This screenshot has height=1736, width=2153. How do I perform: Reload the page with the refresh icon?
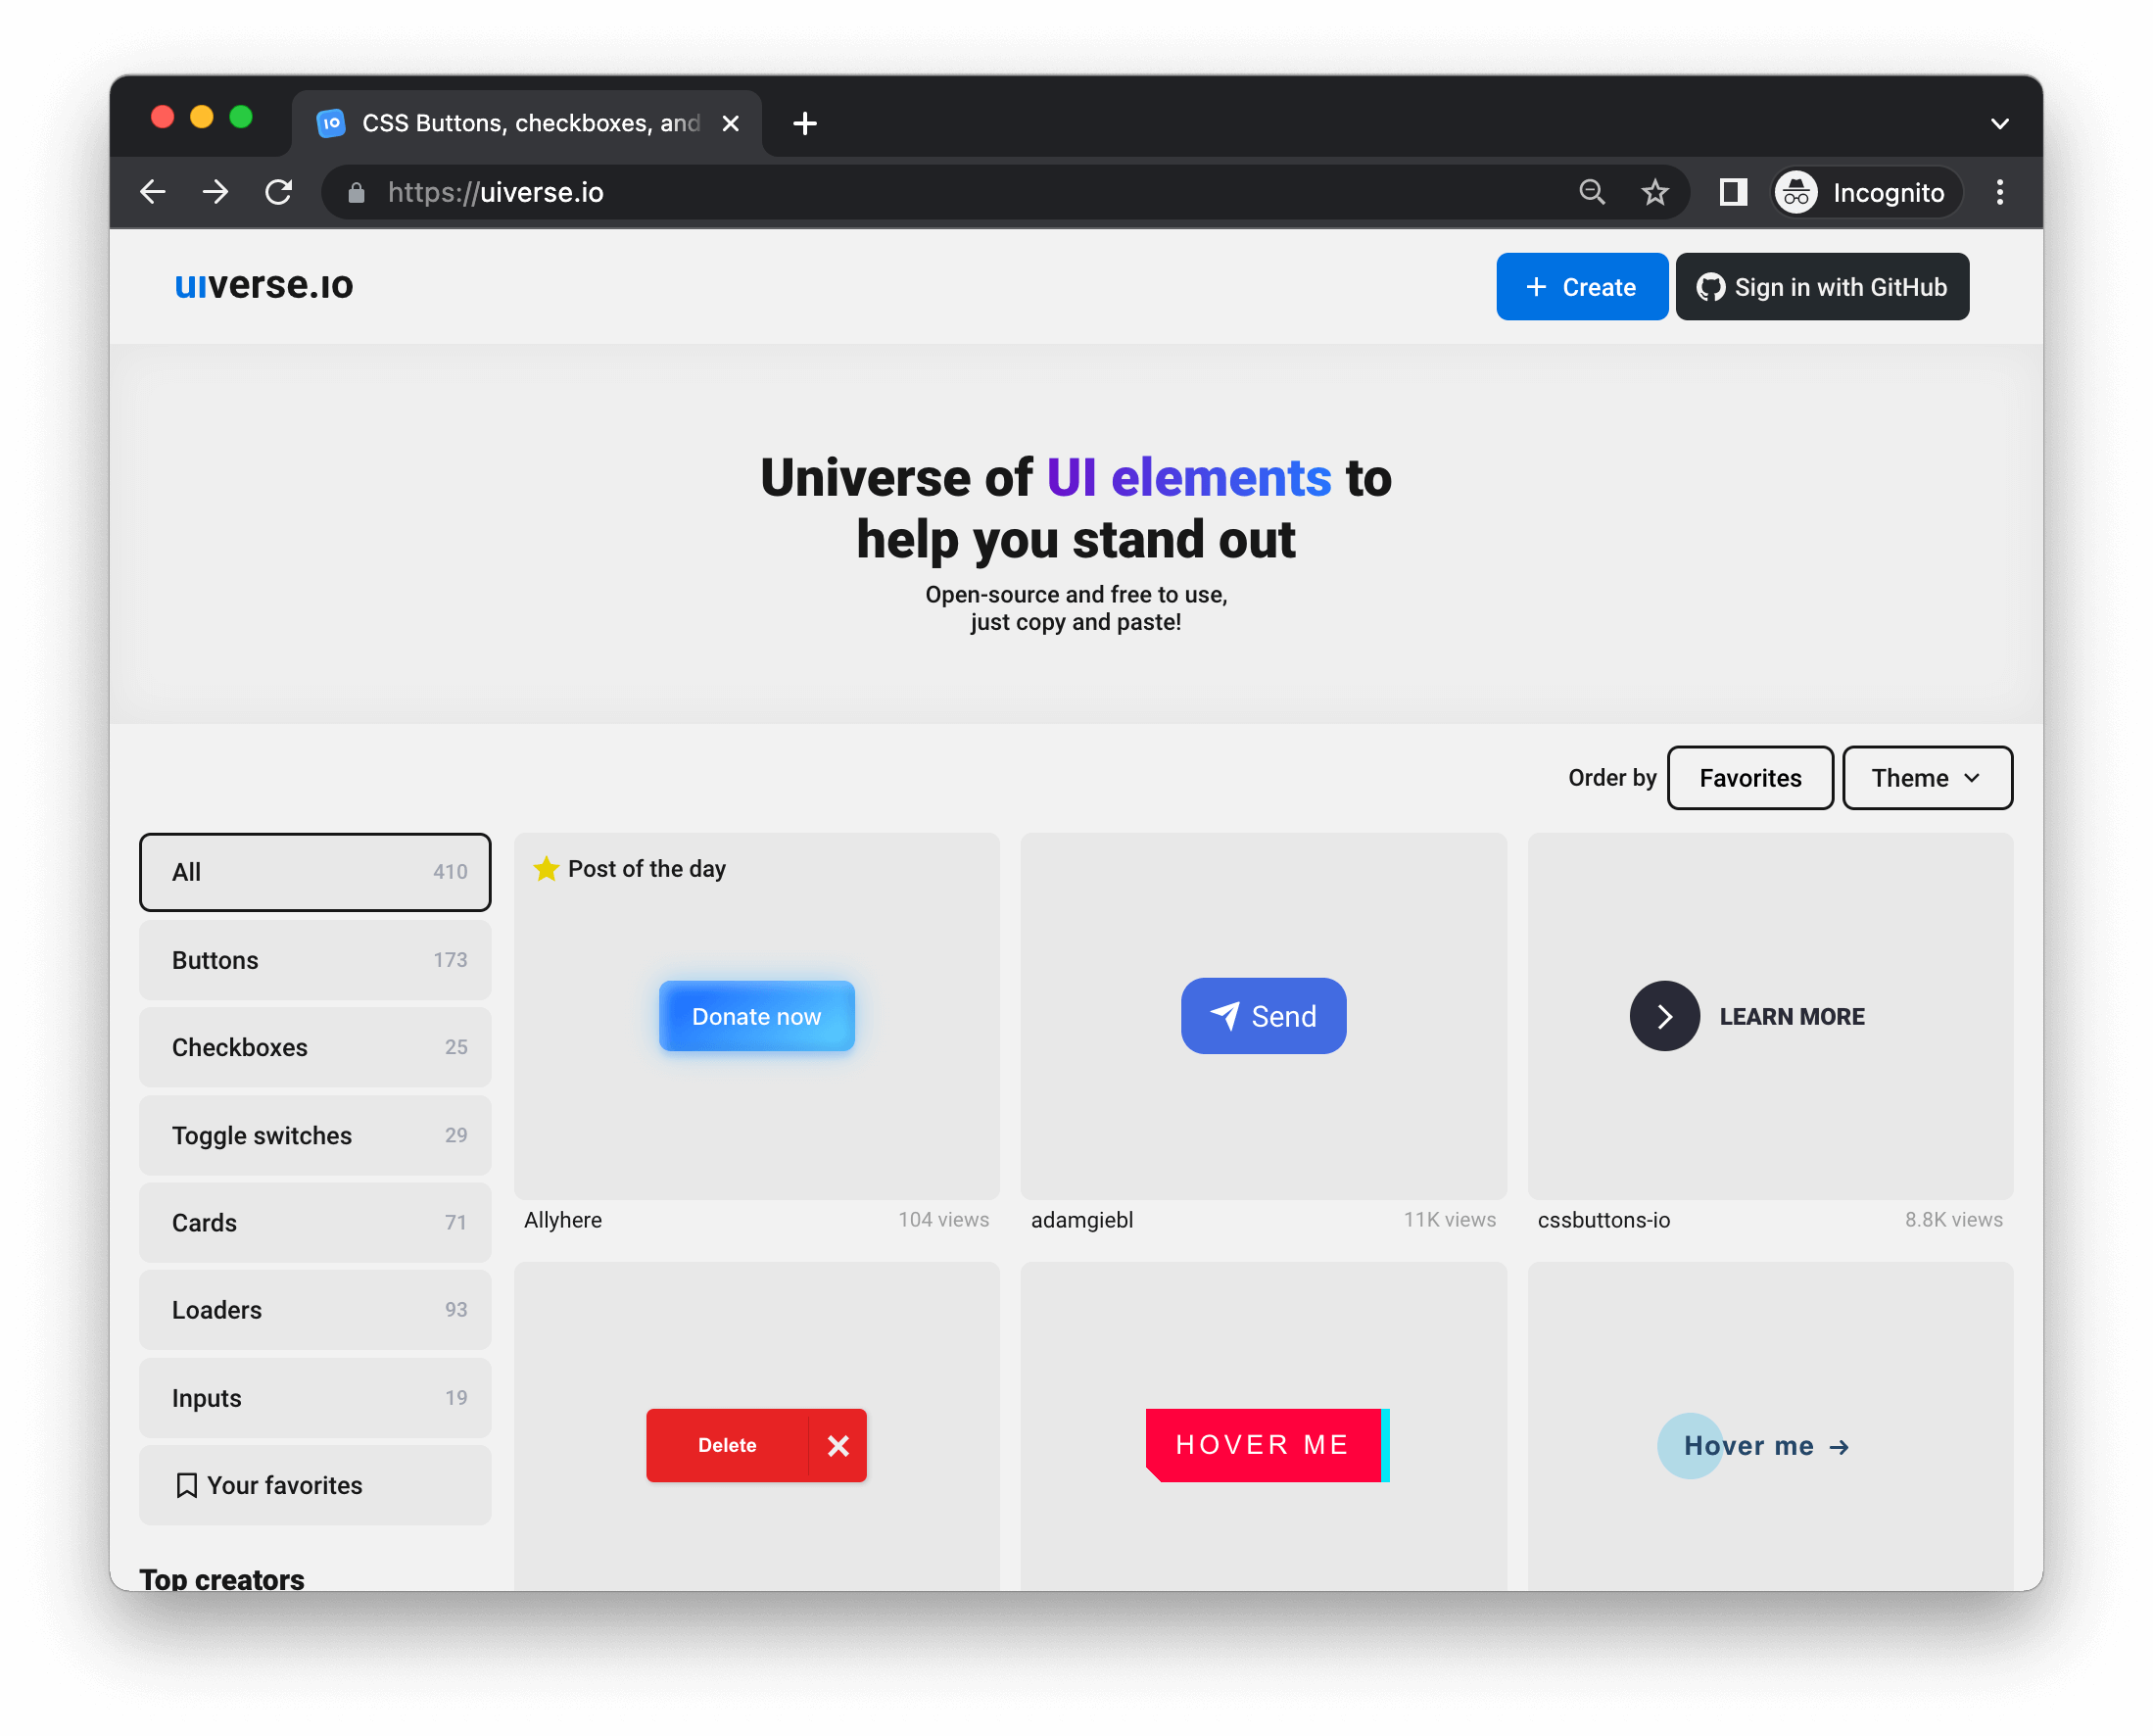pyautogui.click(x=279, y=192)
